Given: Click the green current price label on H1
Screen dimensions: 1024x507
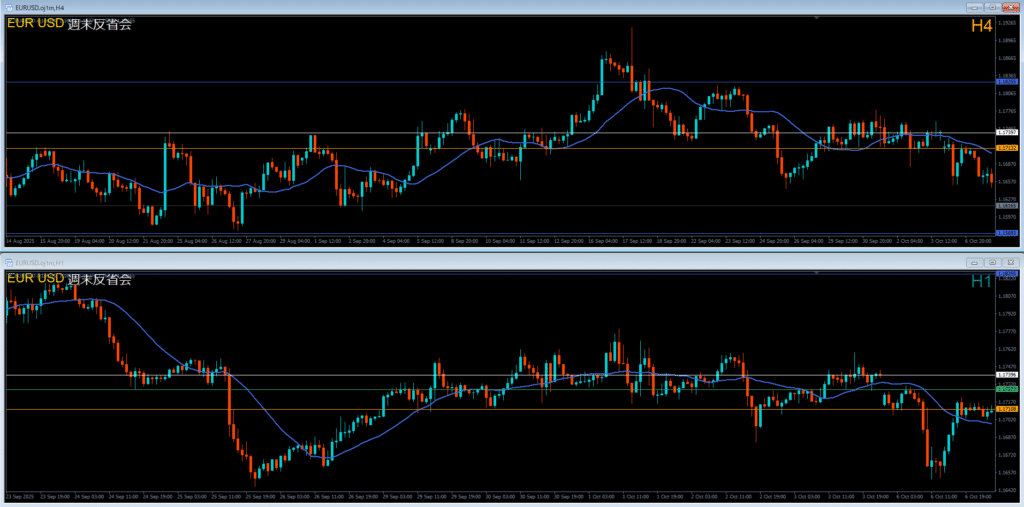Looking at the screenshot, I should coord(1007,388).
